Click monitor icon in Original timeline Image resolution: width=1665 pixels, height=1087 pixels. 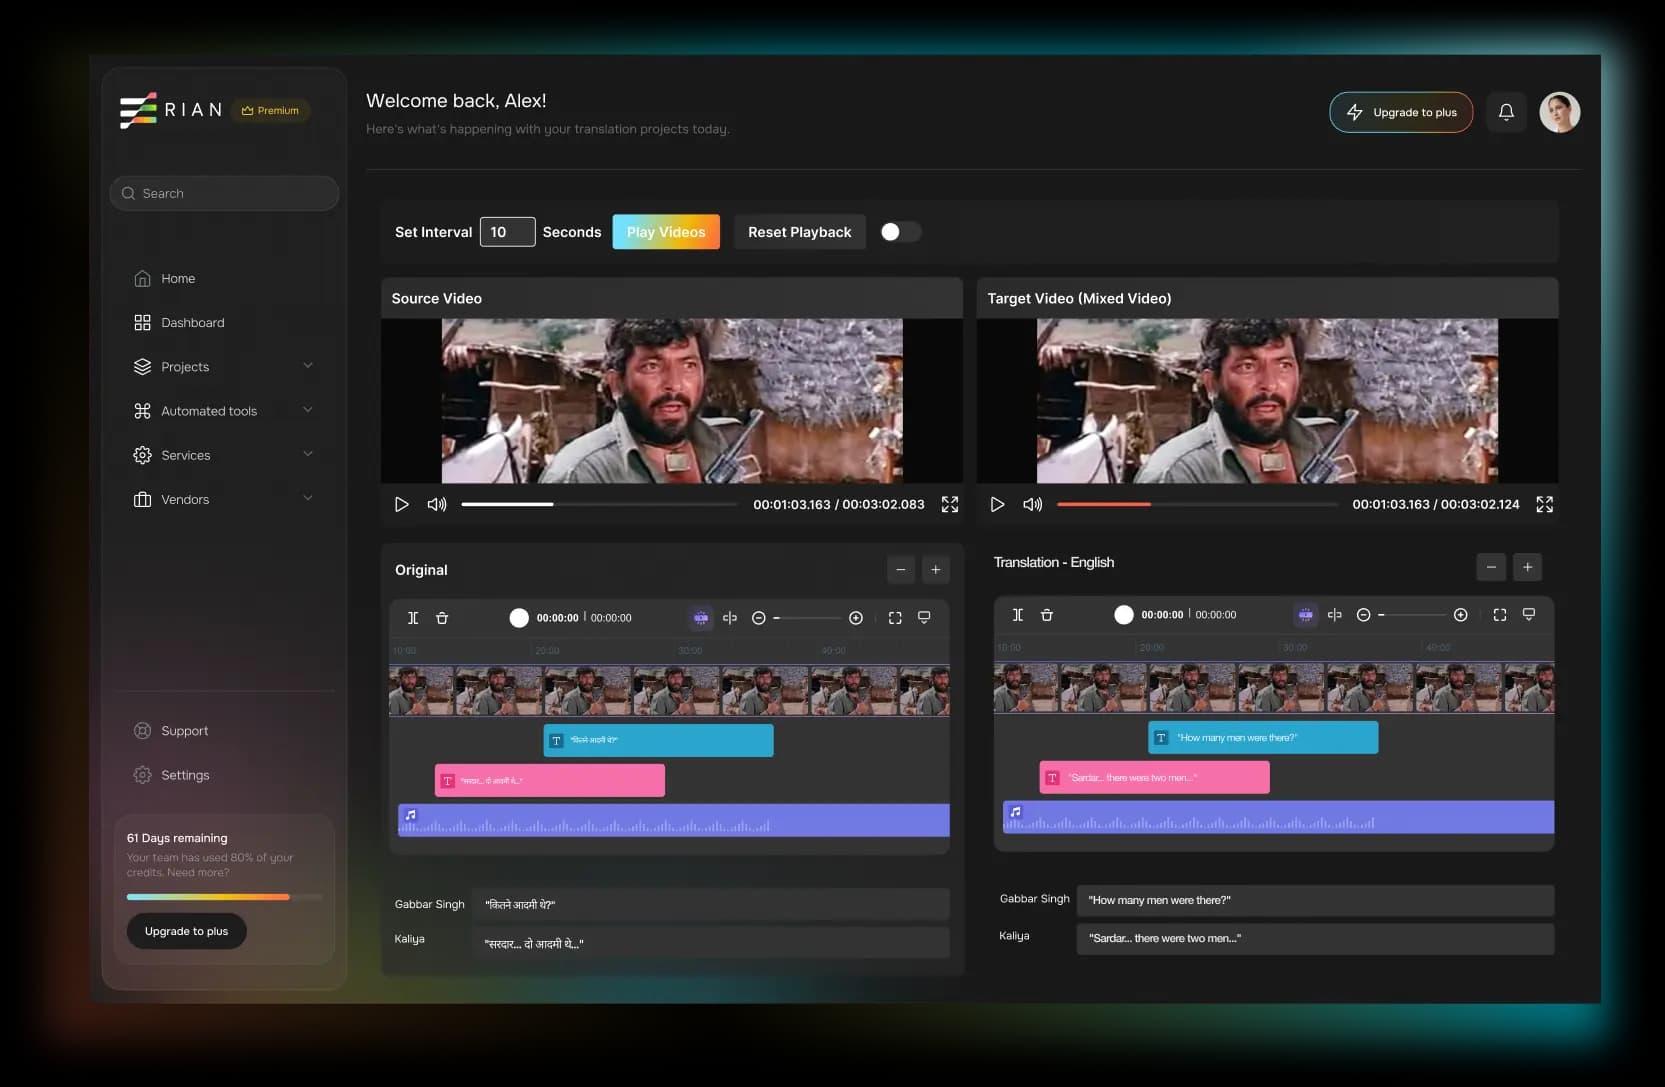point(924,618)
